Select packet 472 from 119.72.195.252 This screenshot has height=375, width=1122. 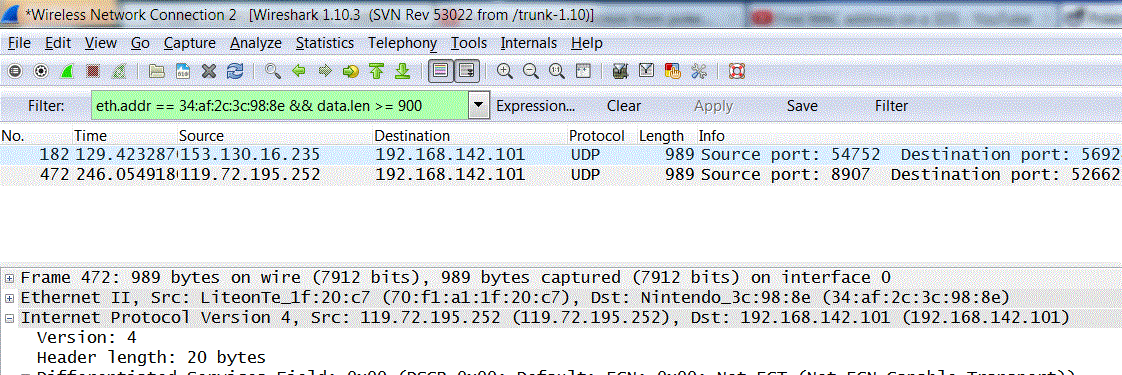click(561, 175)
